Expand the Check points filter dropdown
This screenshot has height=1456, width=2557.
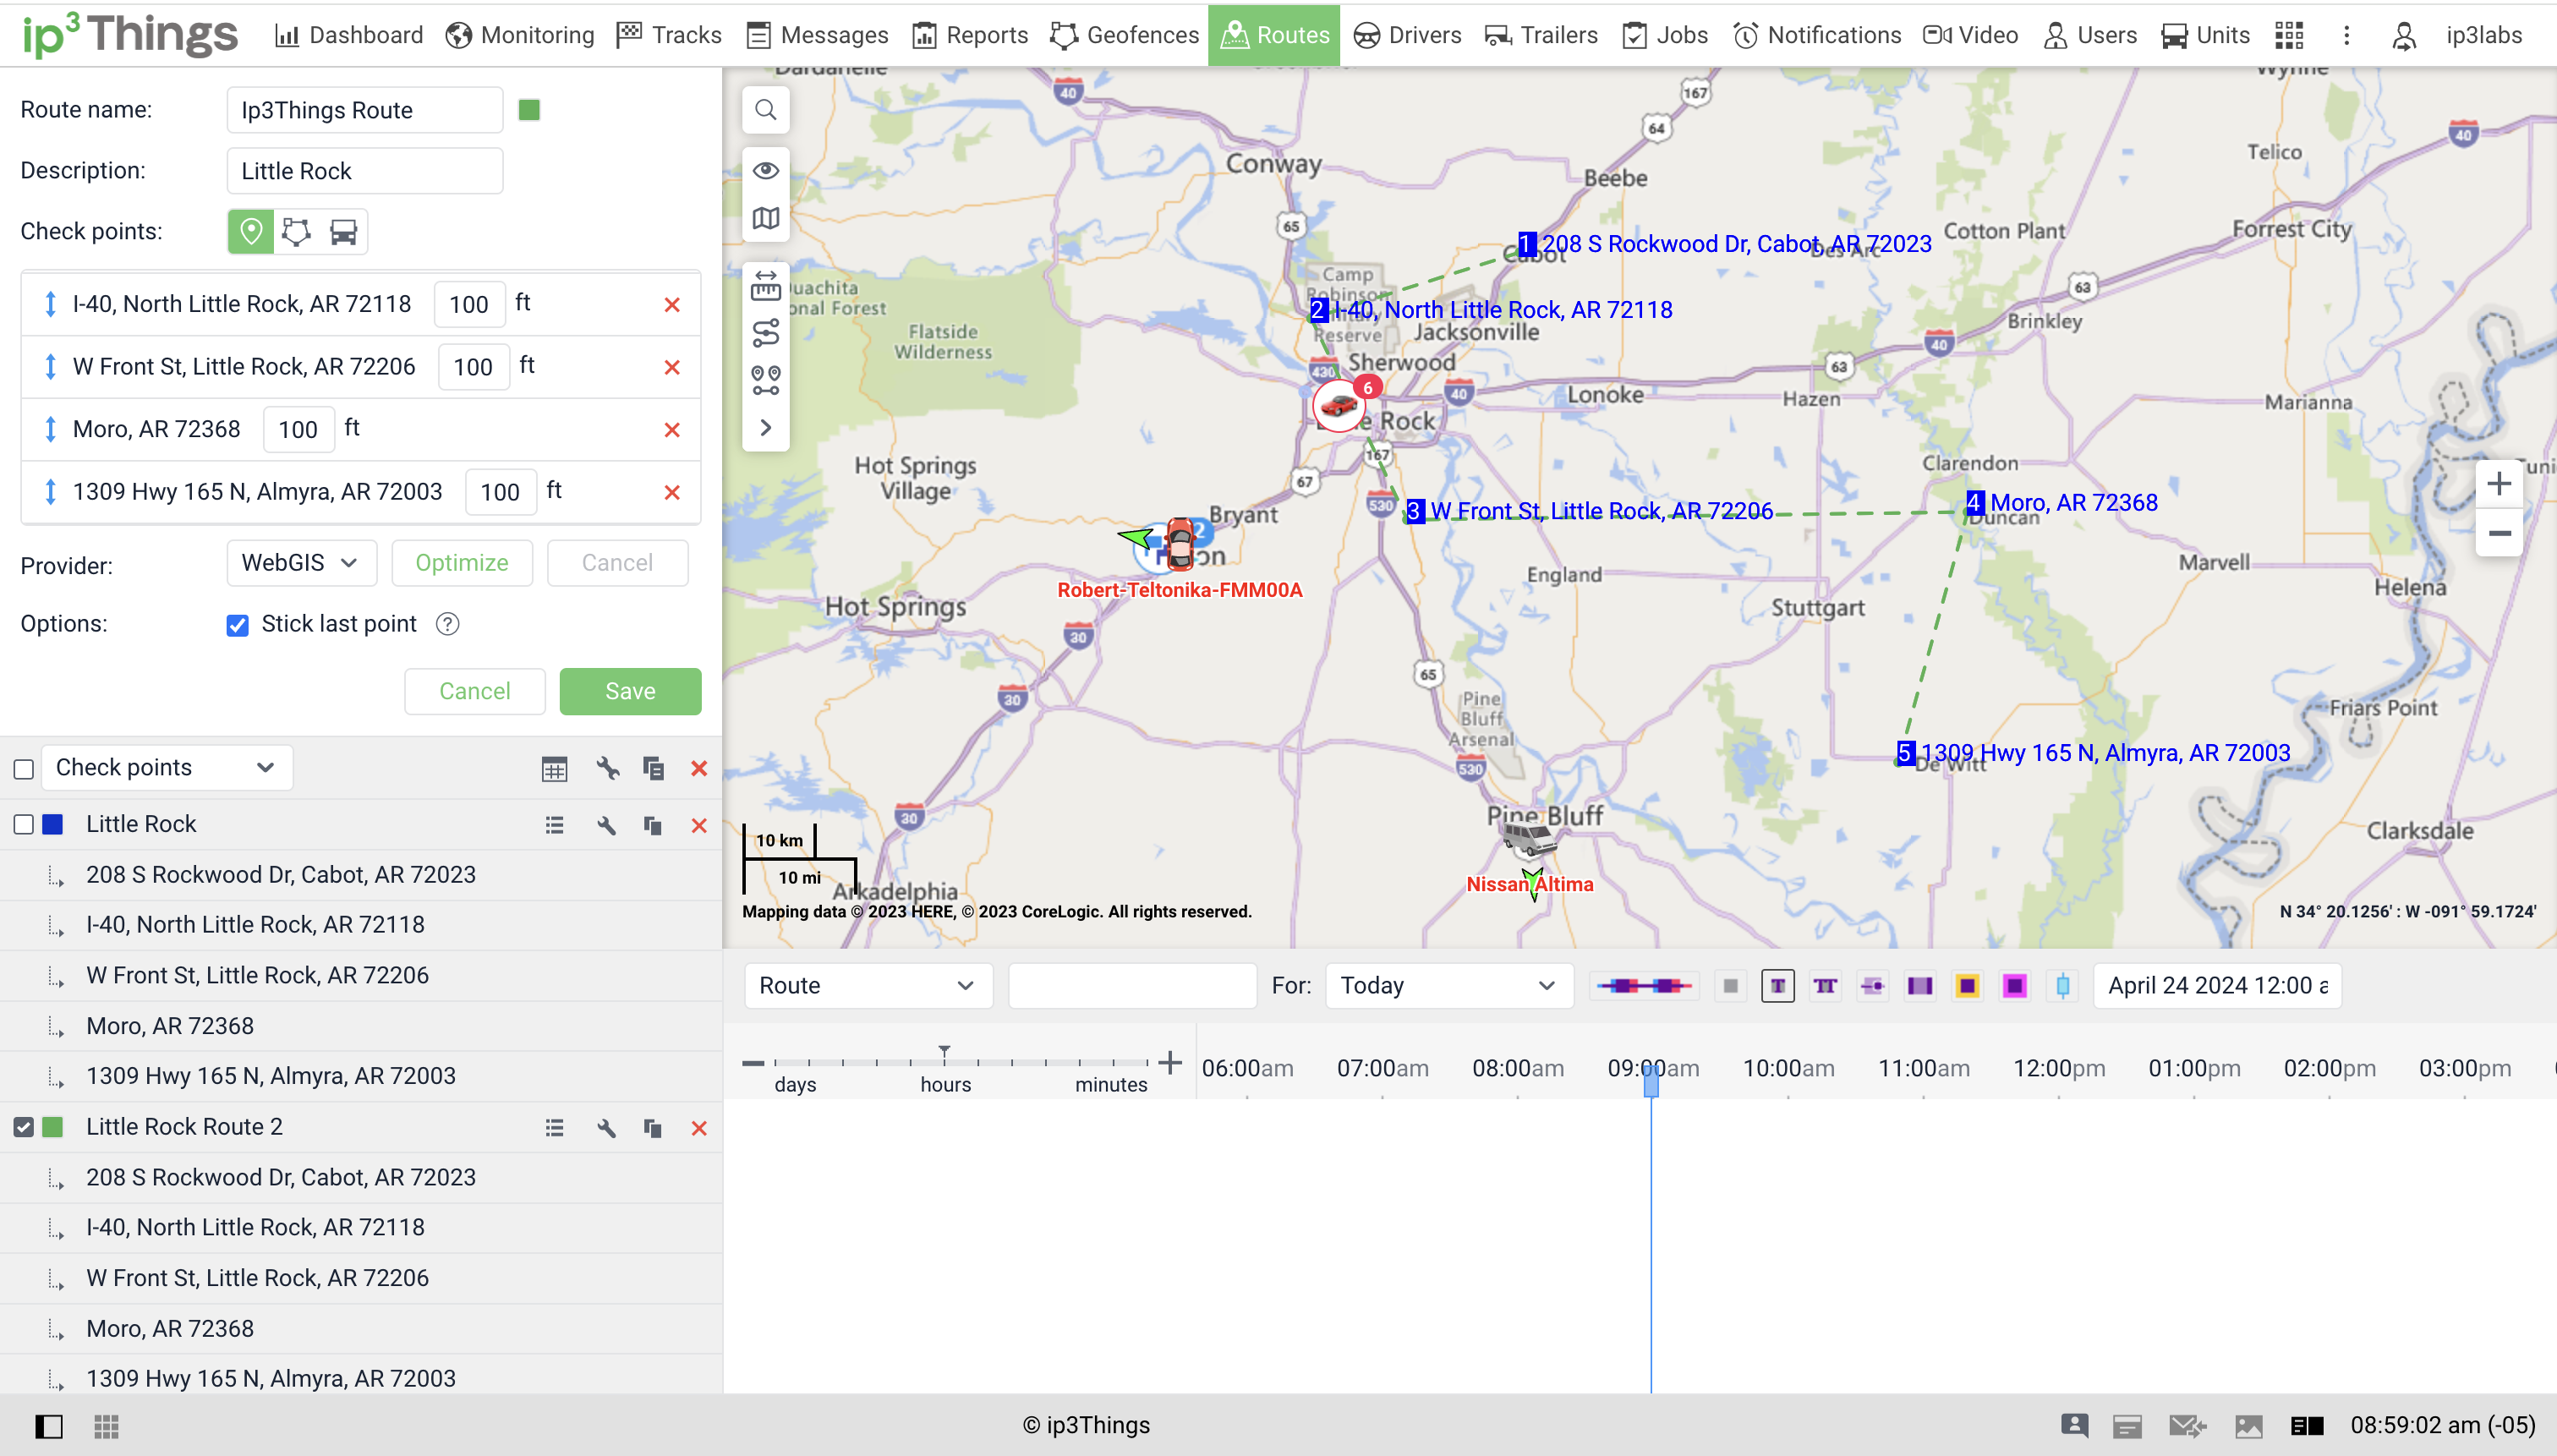166,768
